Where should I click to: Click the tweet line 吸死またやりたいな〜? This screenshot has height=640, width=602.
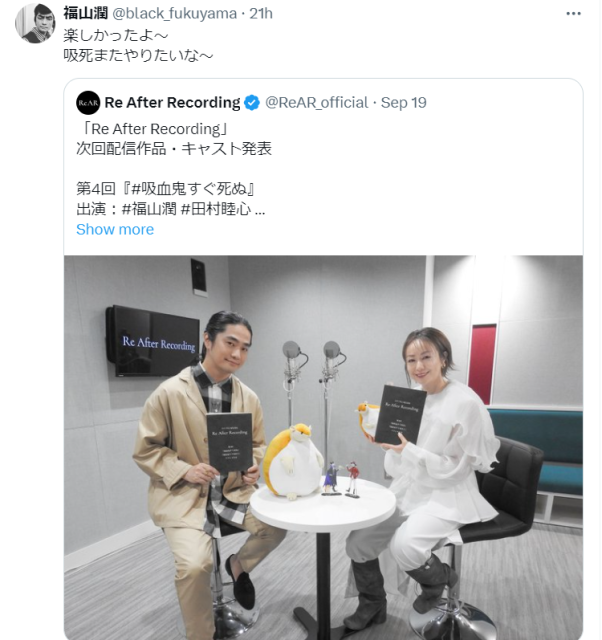[138, 55]
